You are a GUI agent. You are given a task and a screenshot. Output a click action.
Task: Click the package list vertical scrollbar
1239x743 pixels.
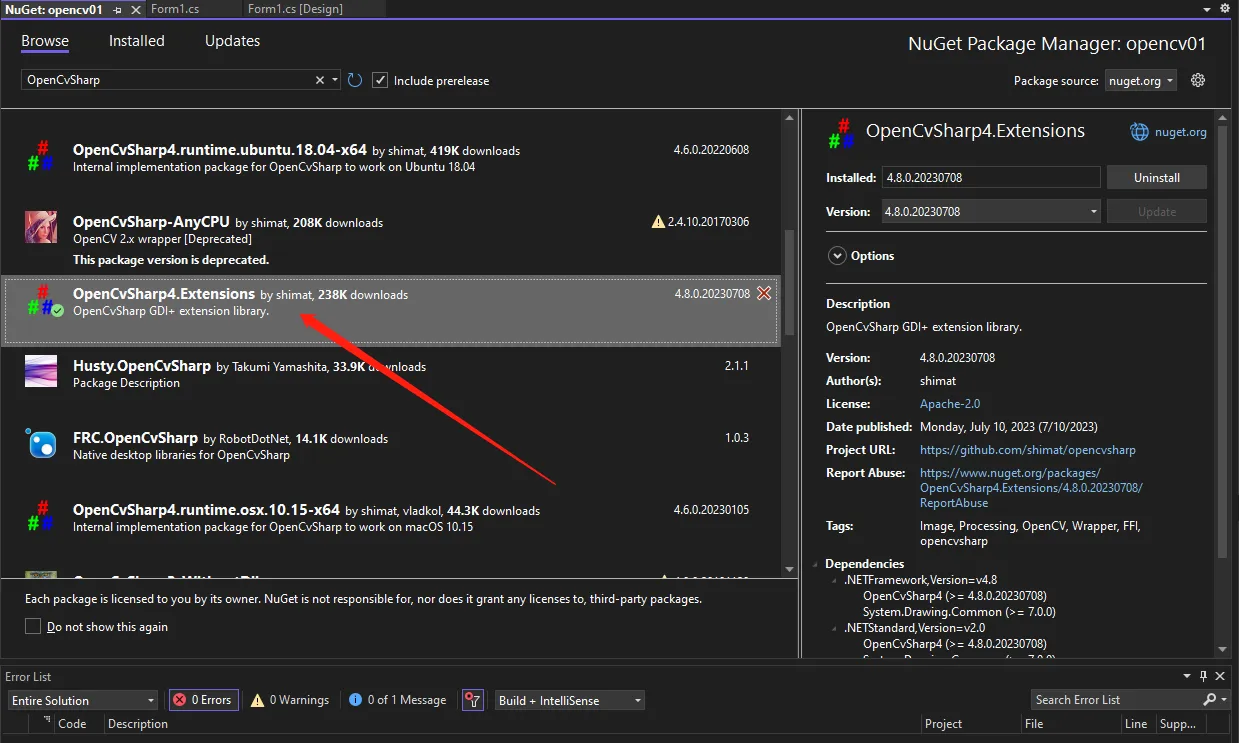coord(789,284)
